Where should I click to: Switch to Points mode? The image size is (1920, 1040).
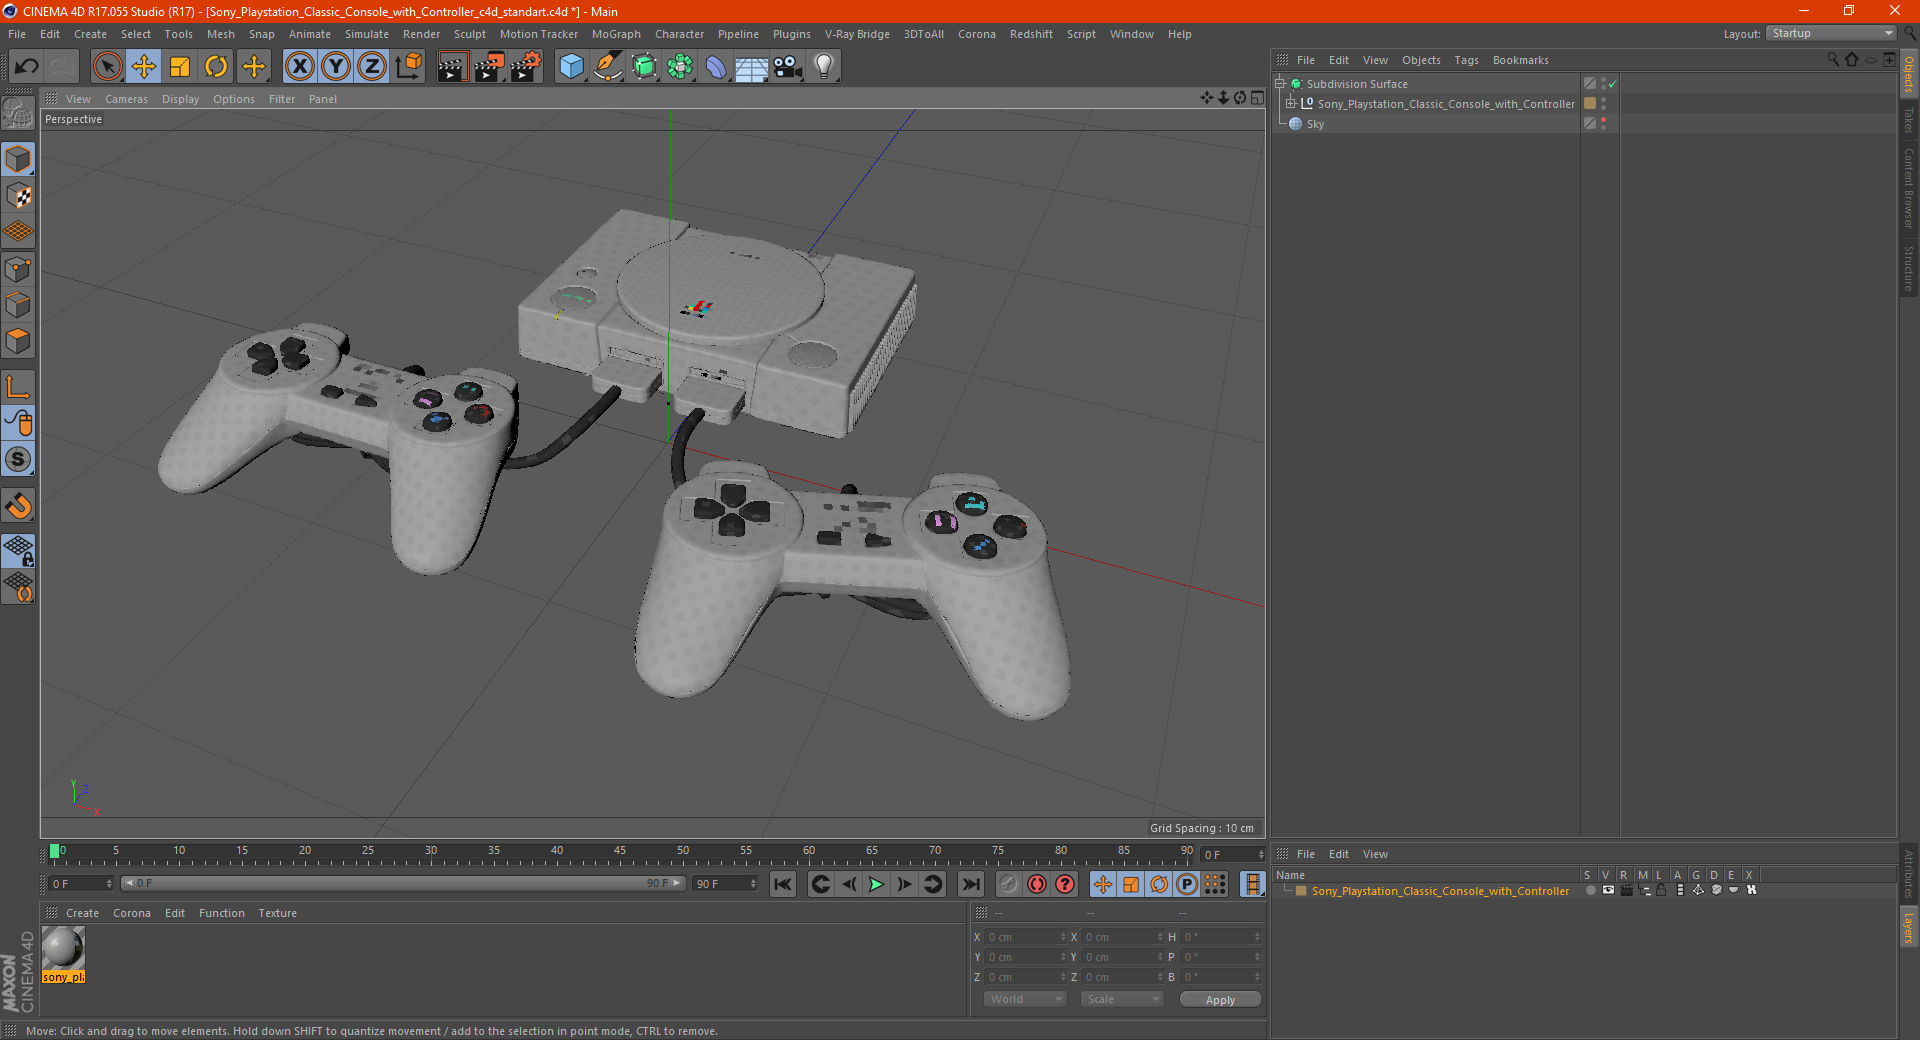[x=18, y=269]
